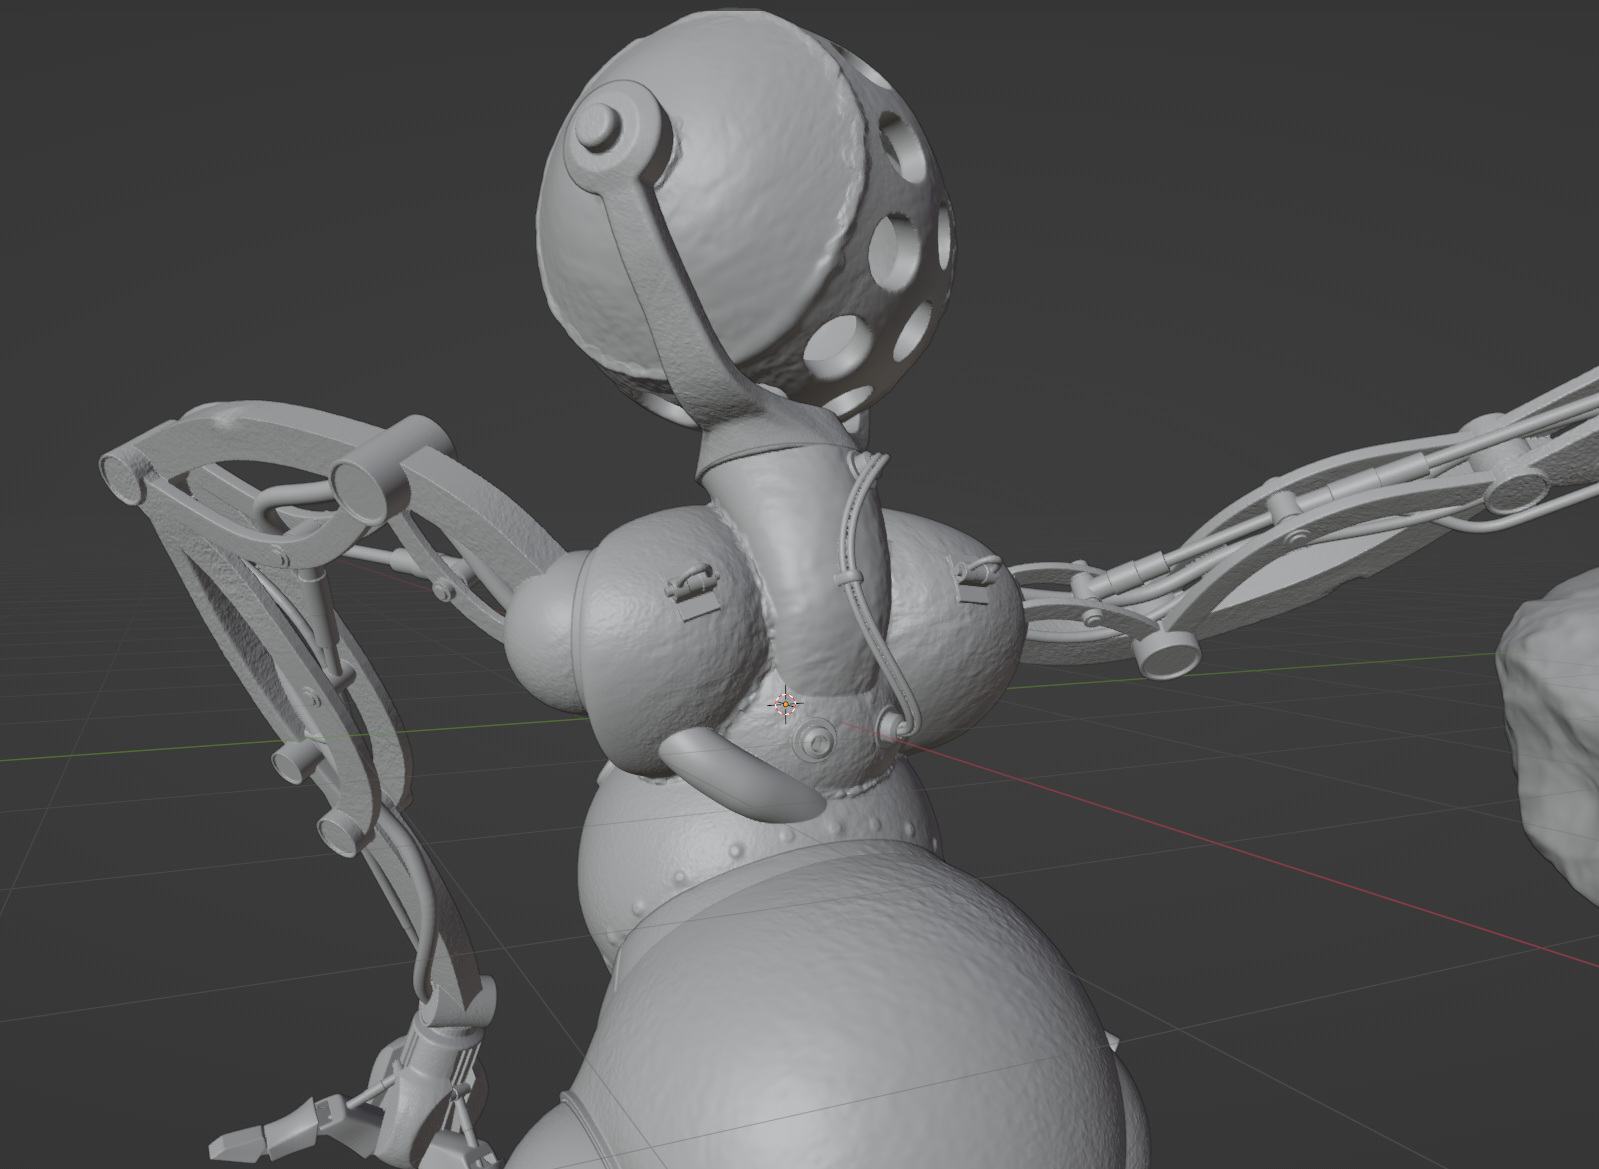Image resolution: width=1599 pixels, height=1169 pixels.
Task: Click the round bolt next to 3D cursor
Action: 816,742
